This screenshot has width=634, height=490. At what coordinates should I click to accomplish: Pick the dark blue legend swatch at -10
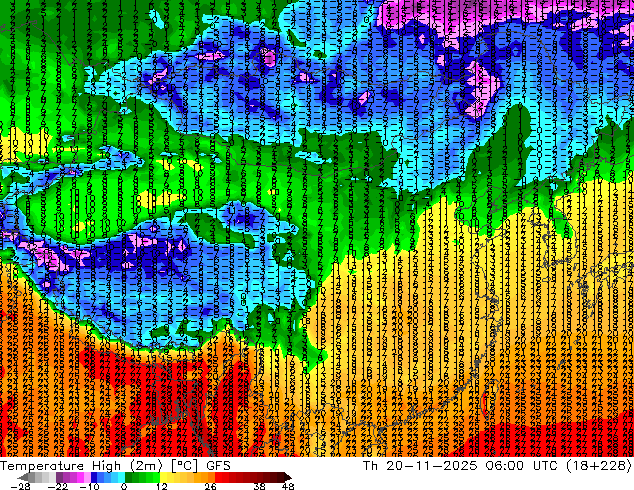click(x=94, y=477)
